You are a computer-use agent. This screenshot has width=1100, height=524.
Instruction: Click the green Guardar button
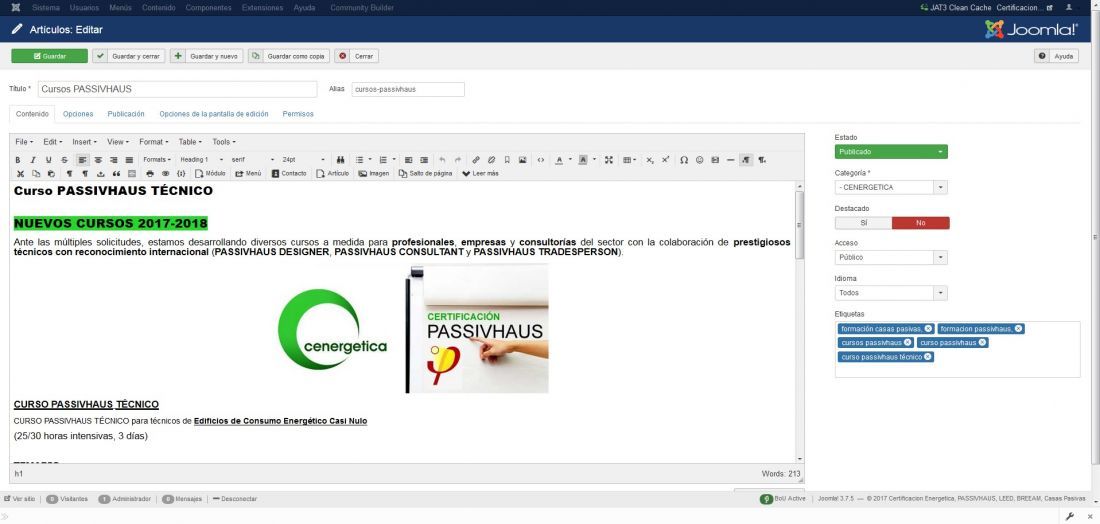coord(49,56)
